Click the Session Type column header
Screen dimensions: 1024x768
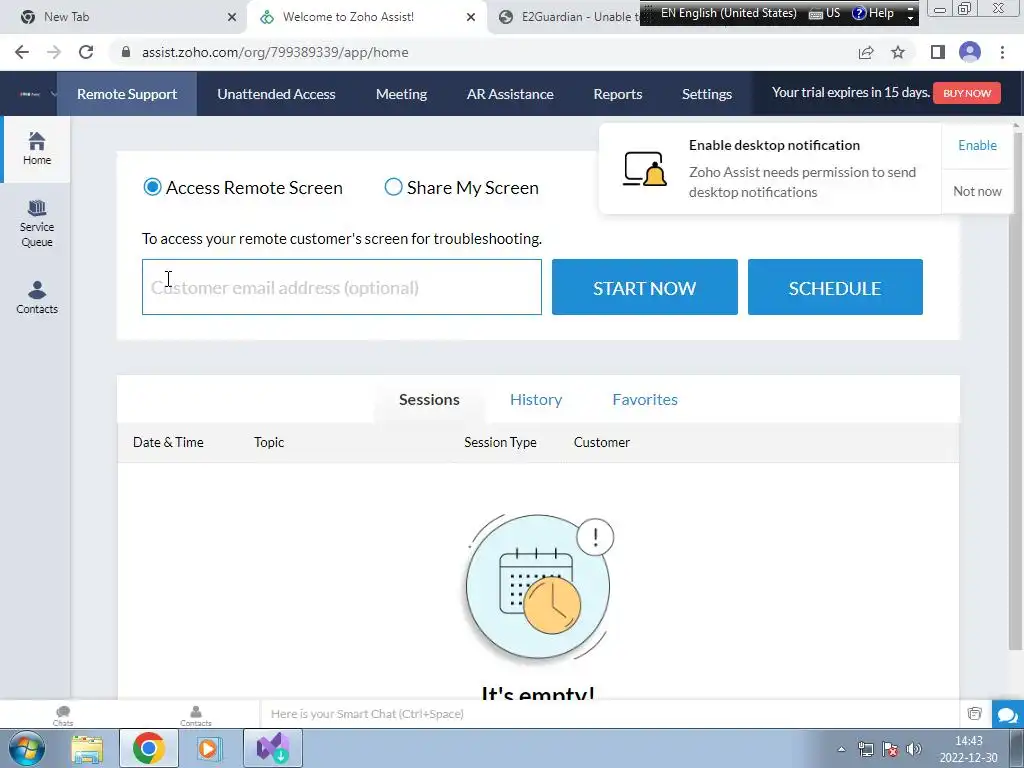500,443
